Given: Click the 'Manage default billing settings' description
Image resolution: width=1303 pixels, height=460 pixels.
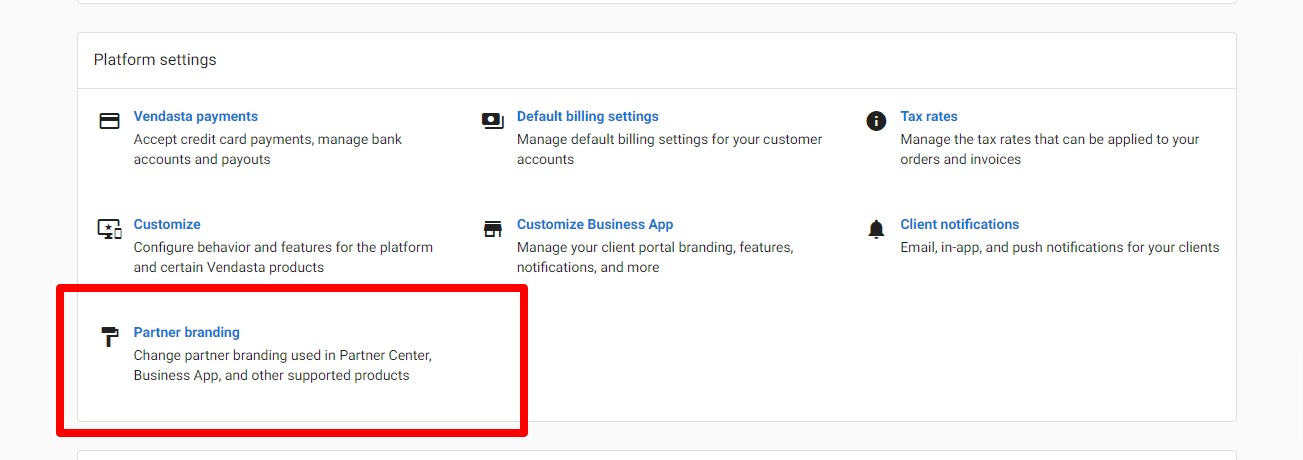Looking at the screenshot, I should point(670,149).
